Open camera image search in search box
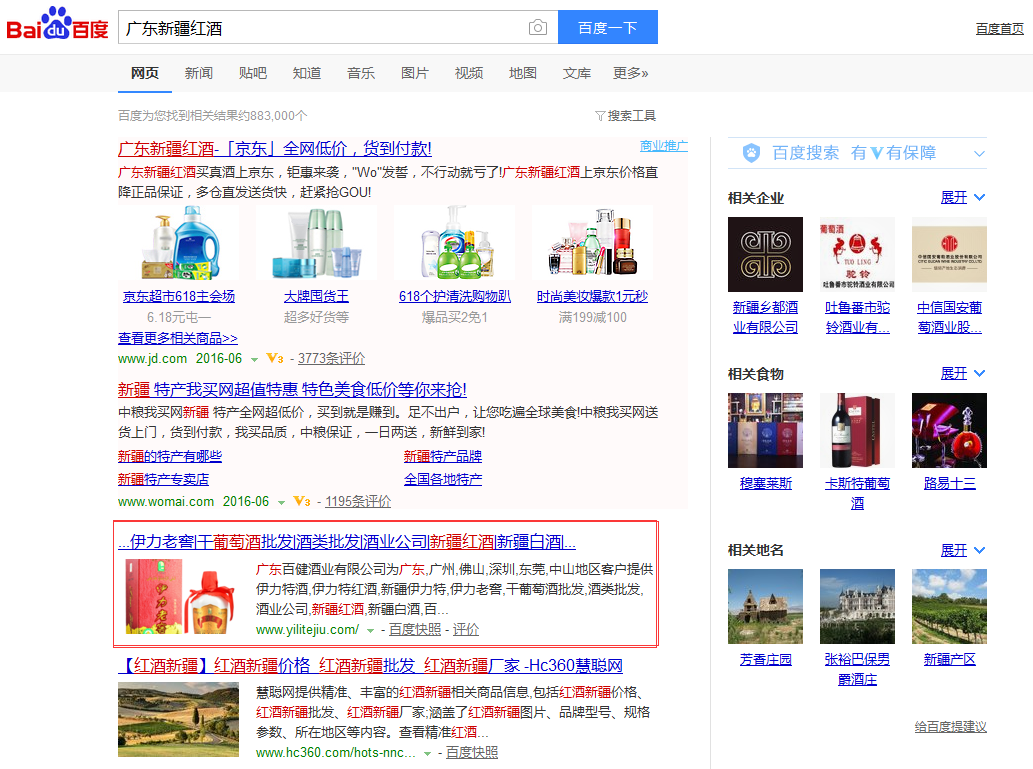 538,28
